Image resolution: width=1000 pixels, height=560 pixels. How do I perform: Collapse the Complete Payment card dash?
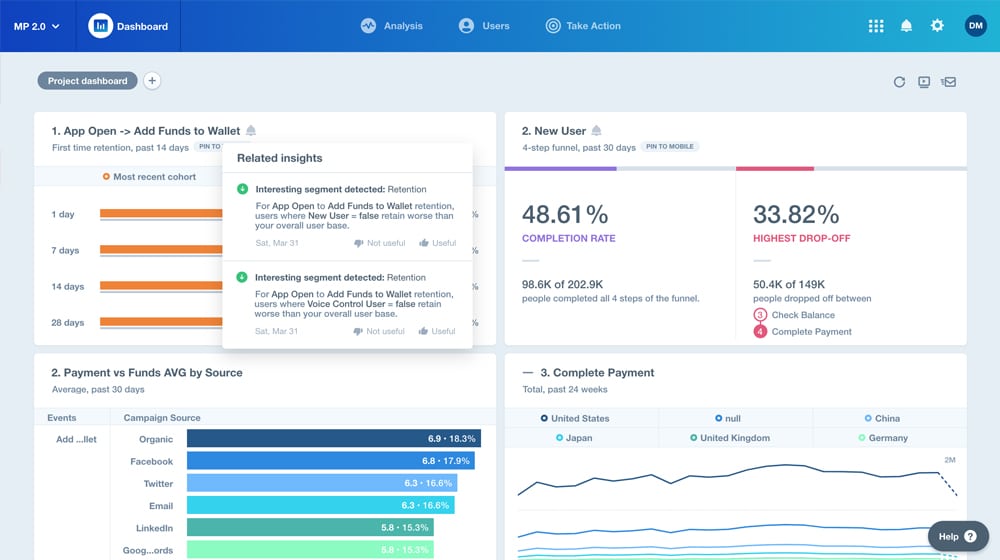pos(527,372)
